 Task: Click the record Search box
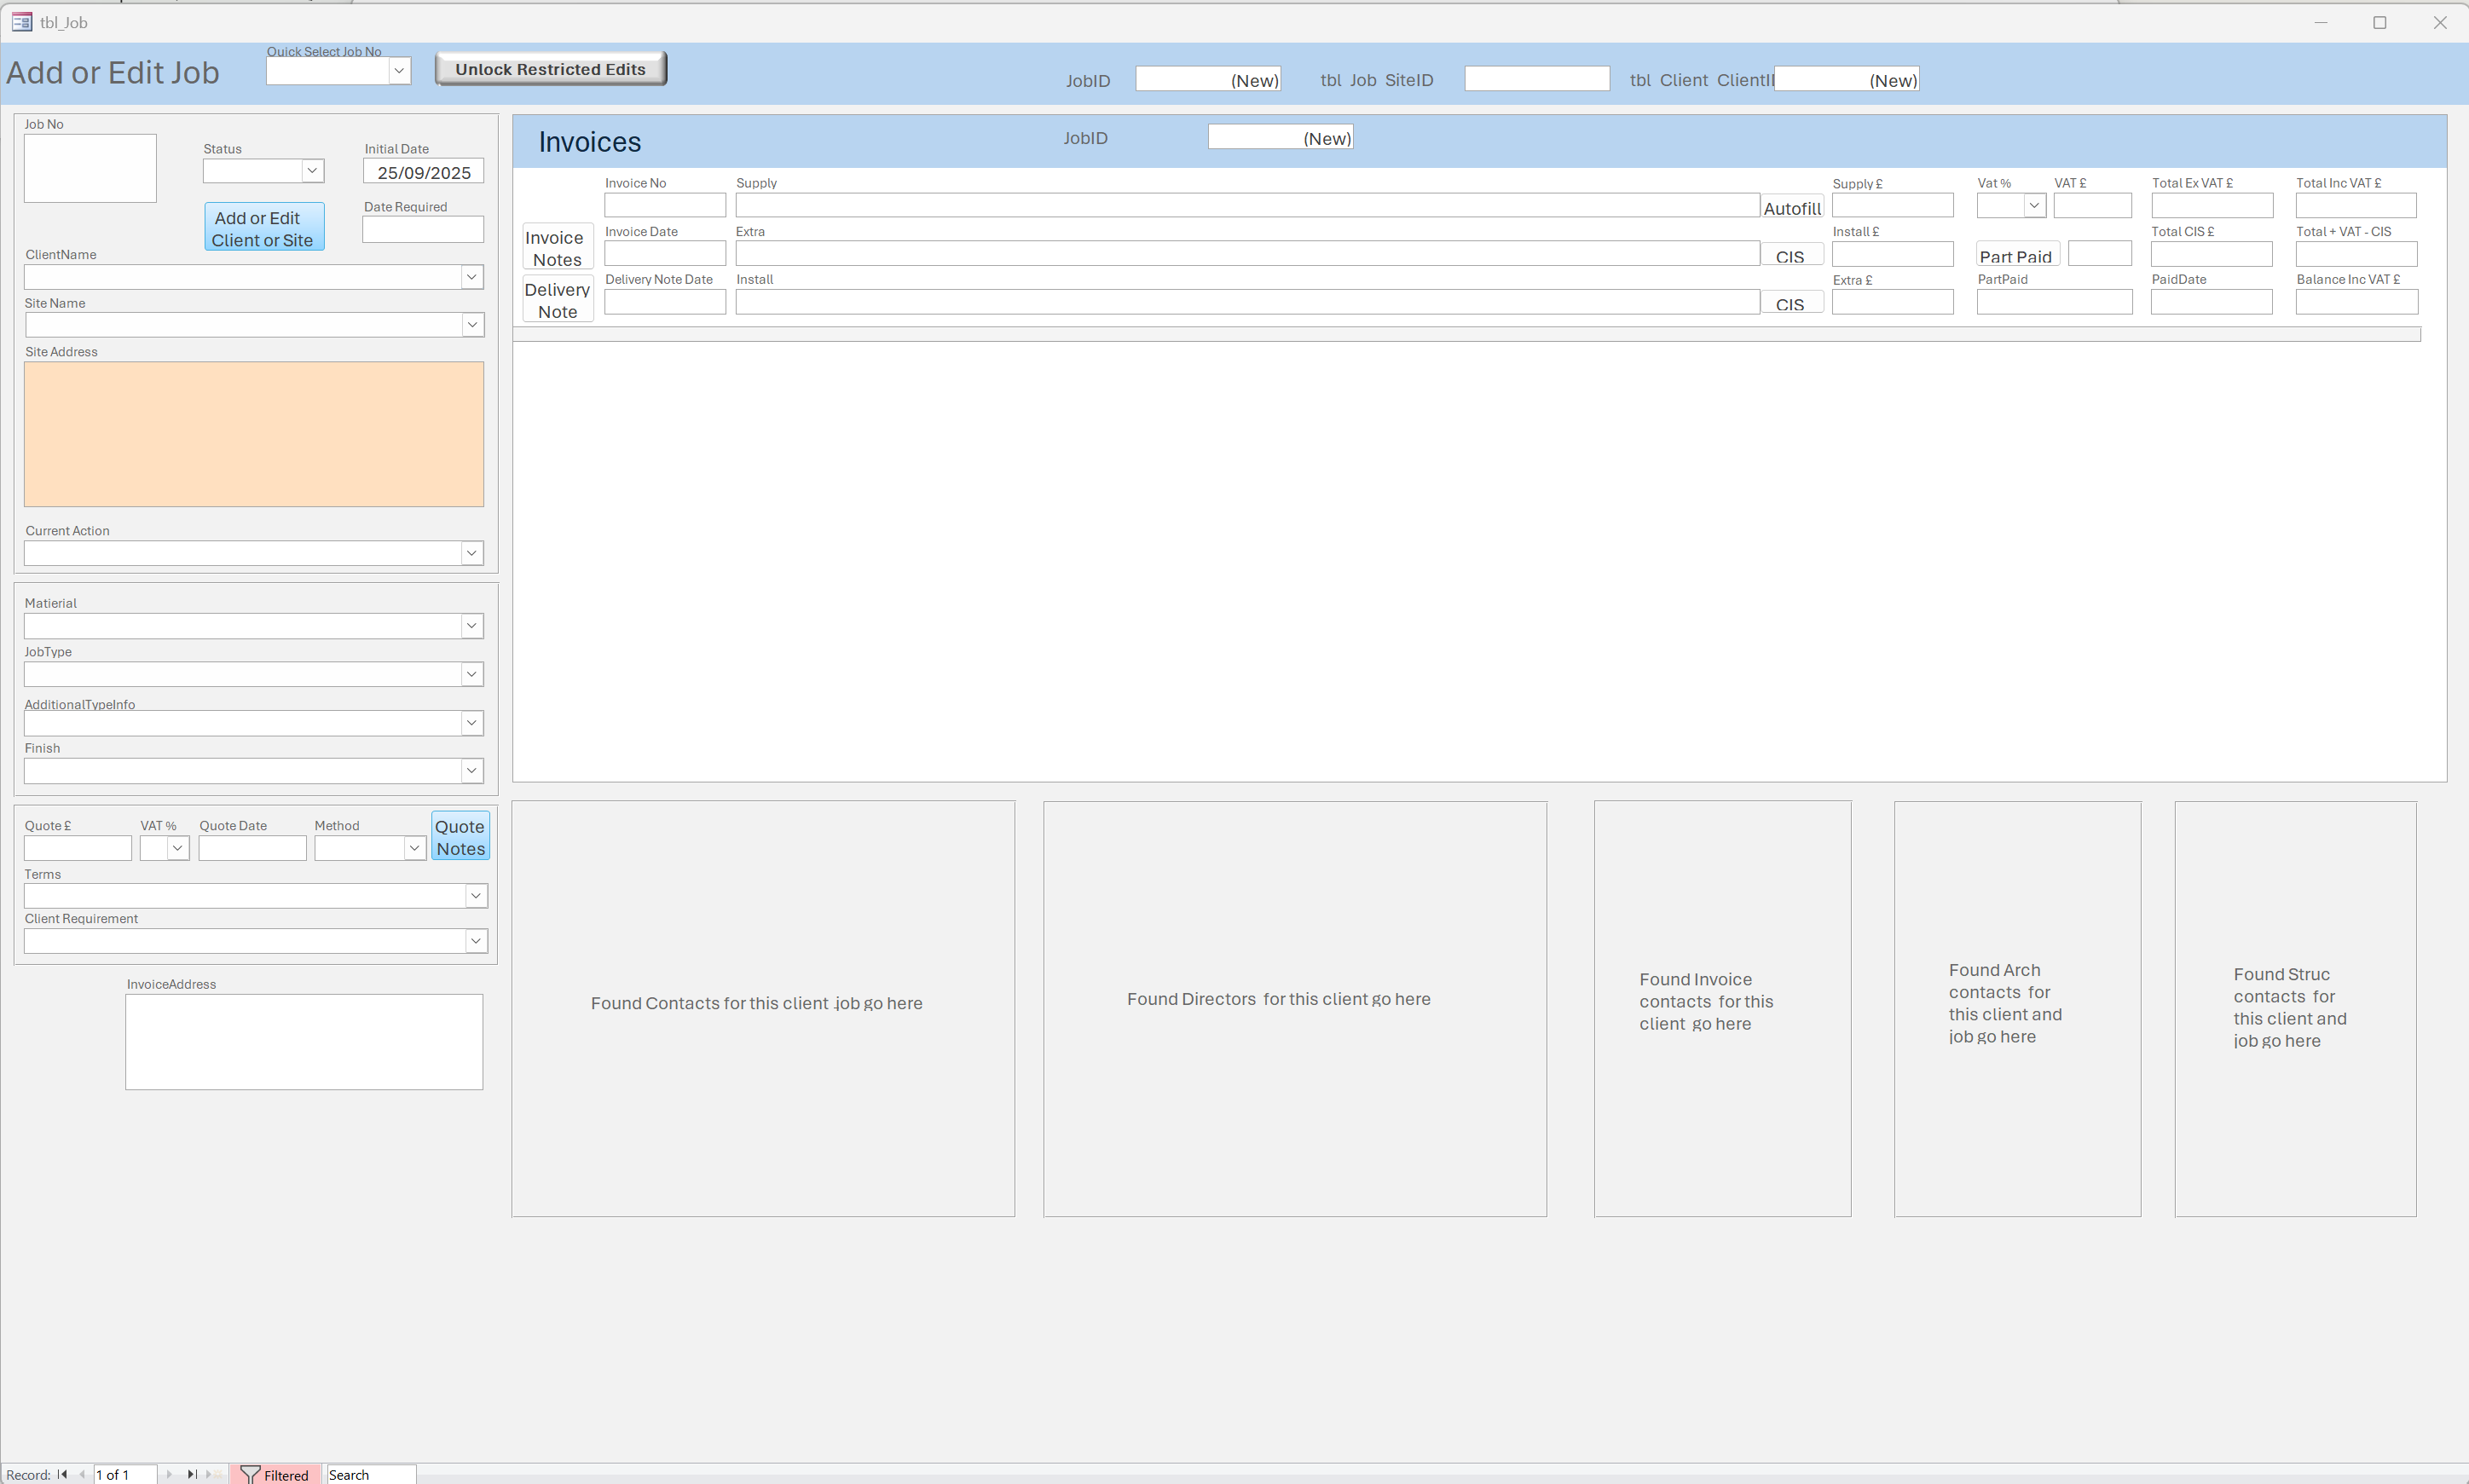370,1474
